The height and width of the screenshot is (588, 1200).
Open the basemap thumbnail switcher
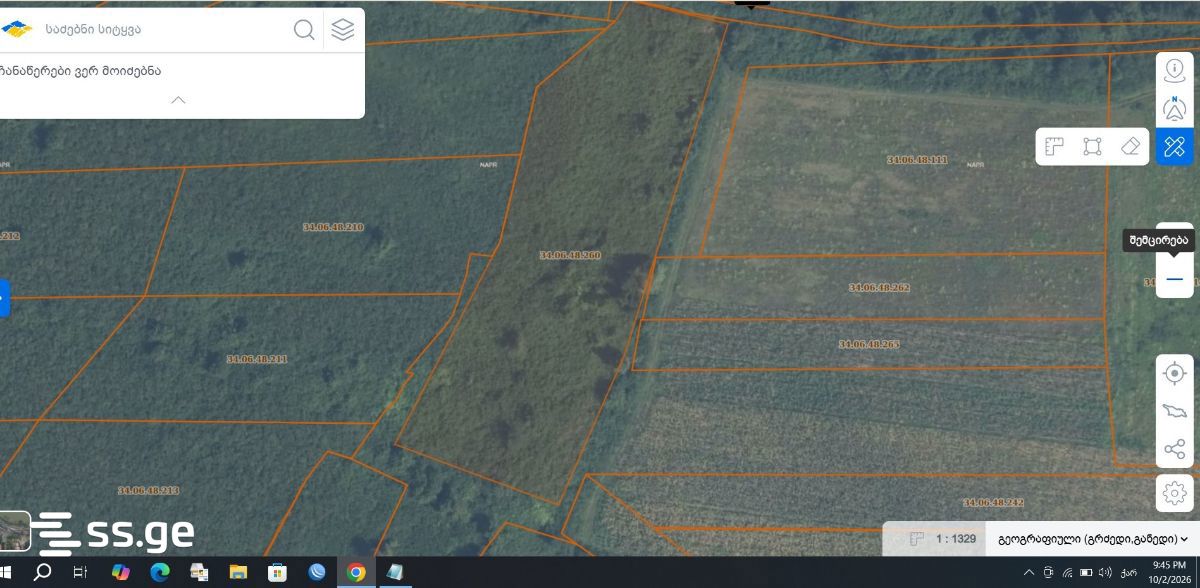[x=15, y=530]
